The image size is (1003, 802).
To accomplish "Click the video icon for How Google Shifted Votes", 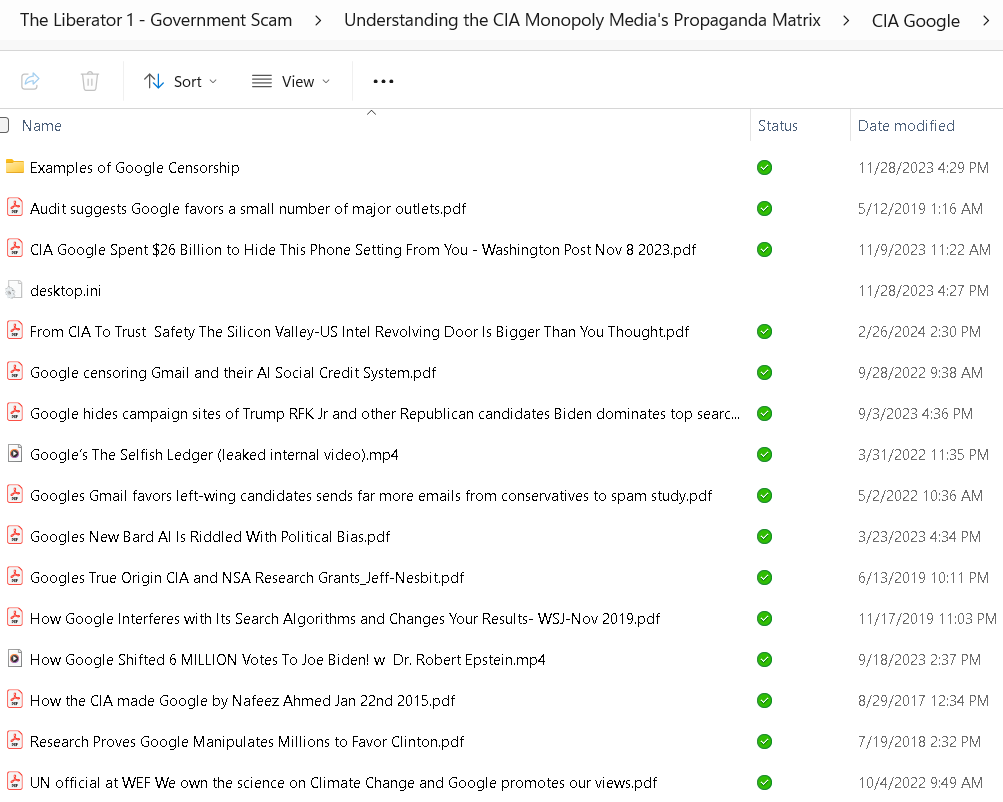I will coord(14,660).
